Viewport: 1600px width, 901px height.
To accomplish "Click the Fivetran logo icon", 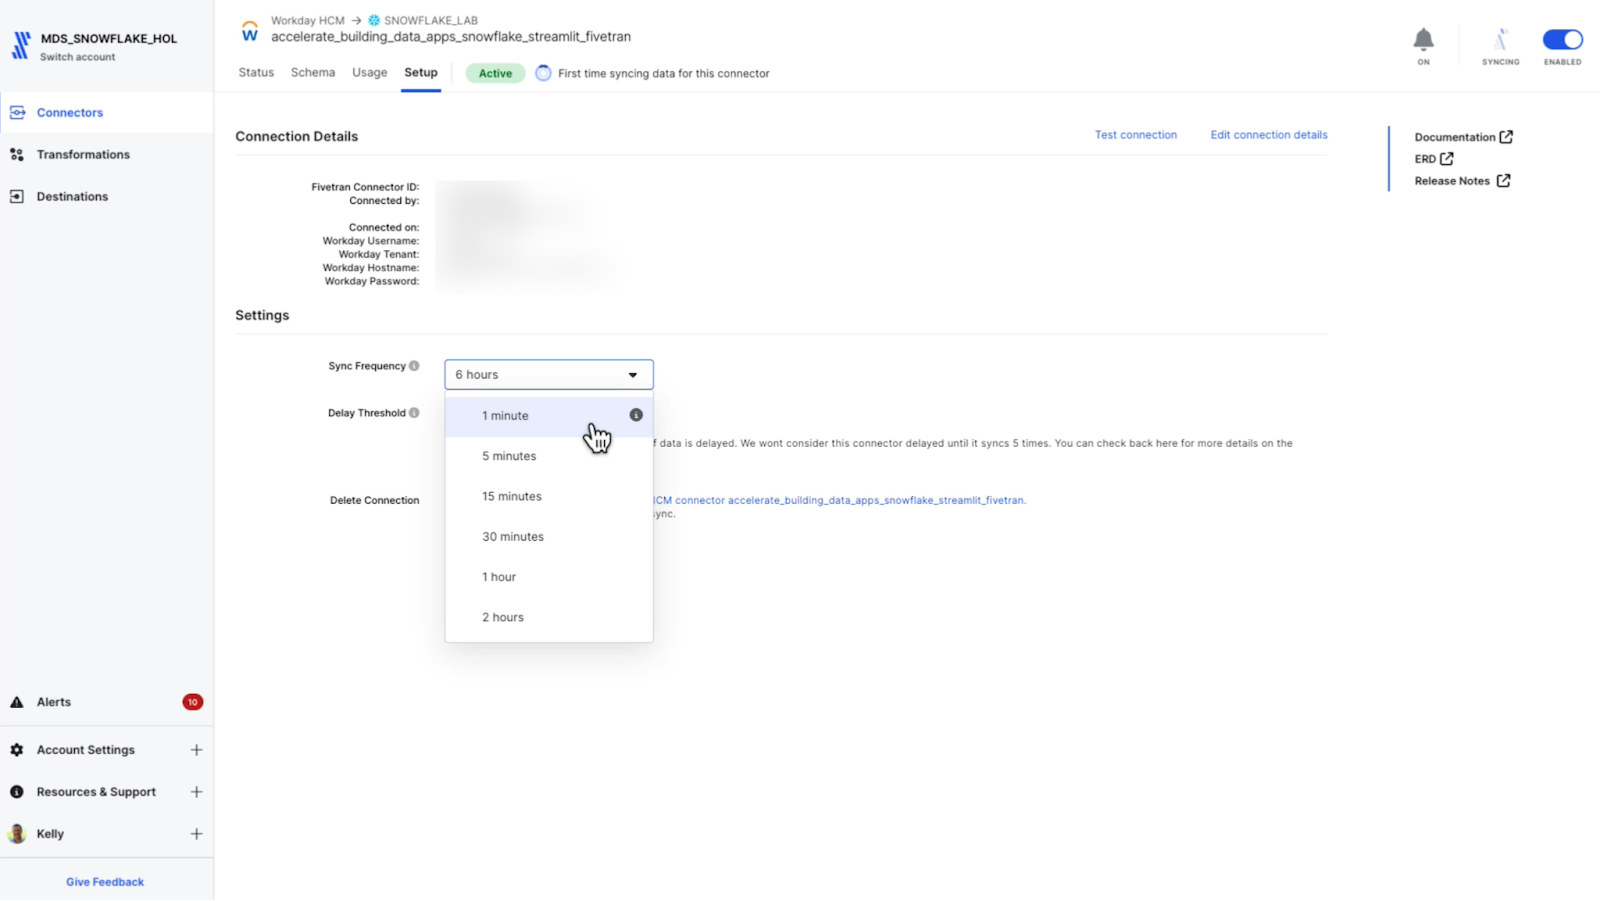I will [20, 45].
